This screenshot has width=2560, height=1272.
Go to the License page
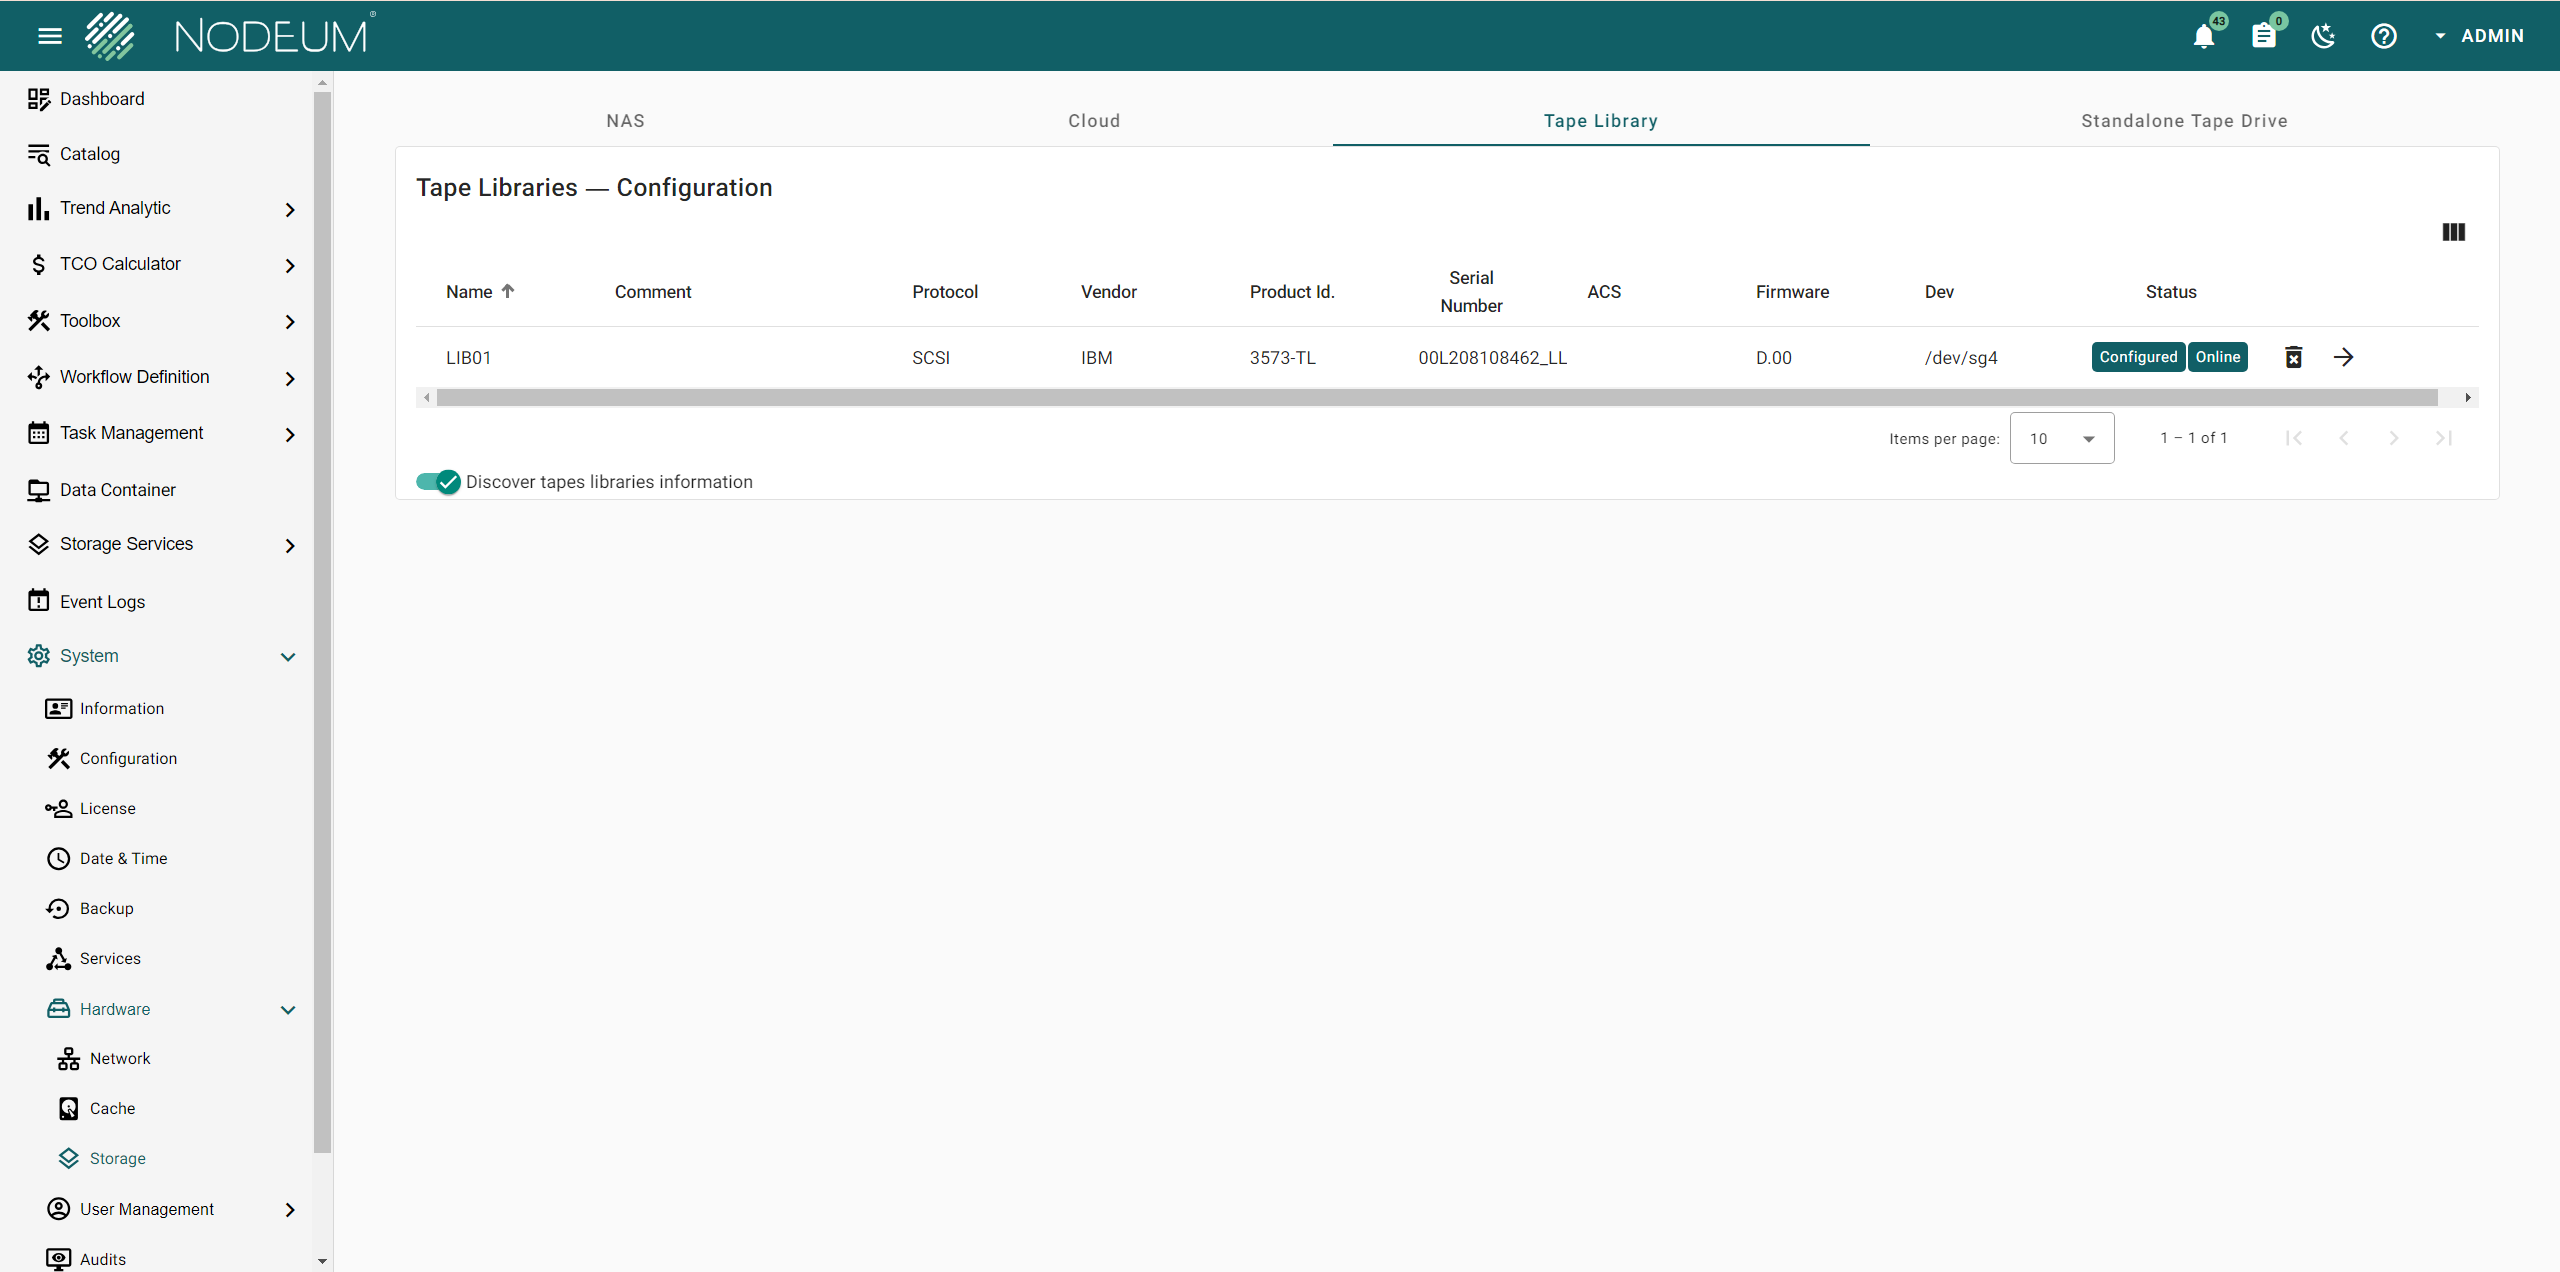pyautogui.click(x=107, y=808)
